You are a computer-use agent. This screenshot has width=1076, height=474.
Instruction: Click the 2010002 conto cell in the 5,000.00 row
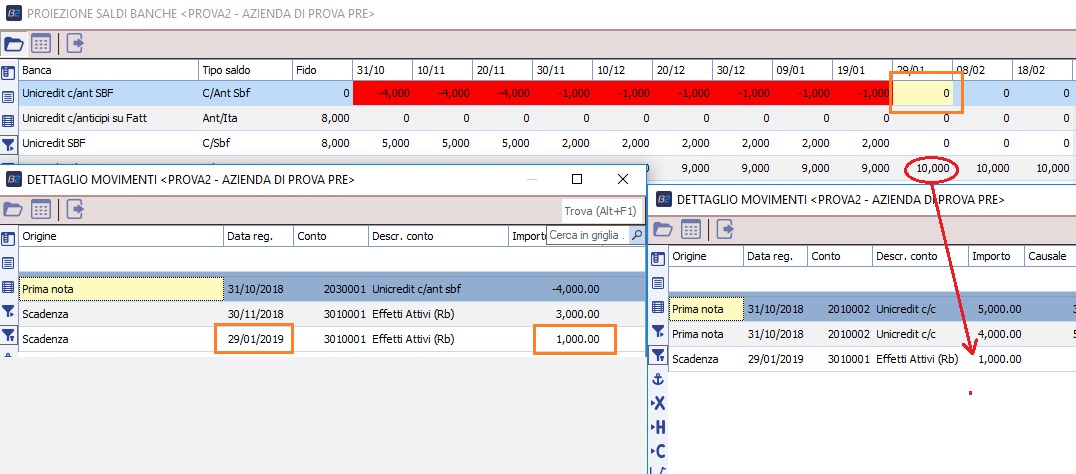tap(841, 309)
